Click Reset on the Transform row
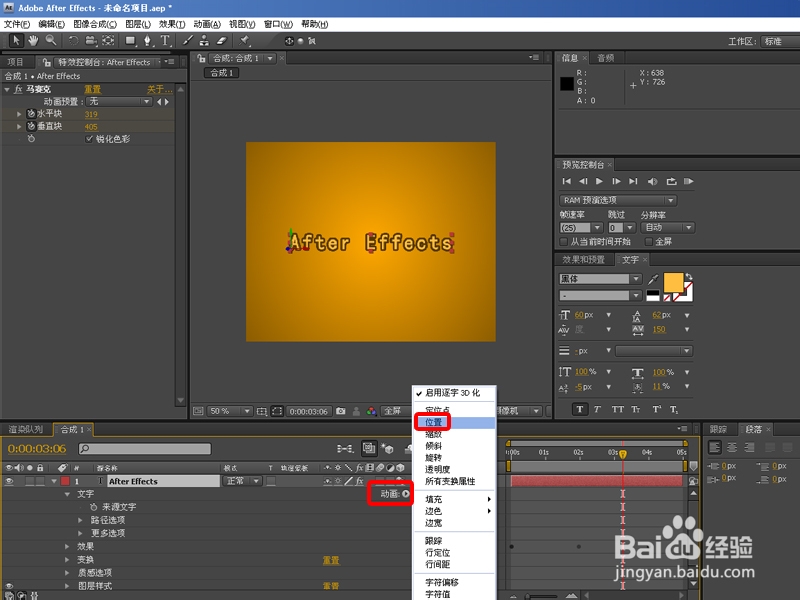 pyautogui.click(x=331, y=560)
